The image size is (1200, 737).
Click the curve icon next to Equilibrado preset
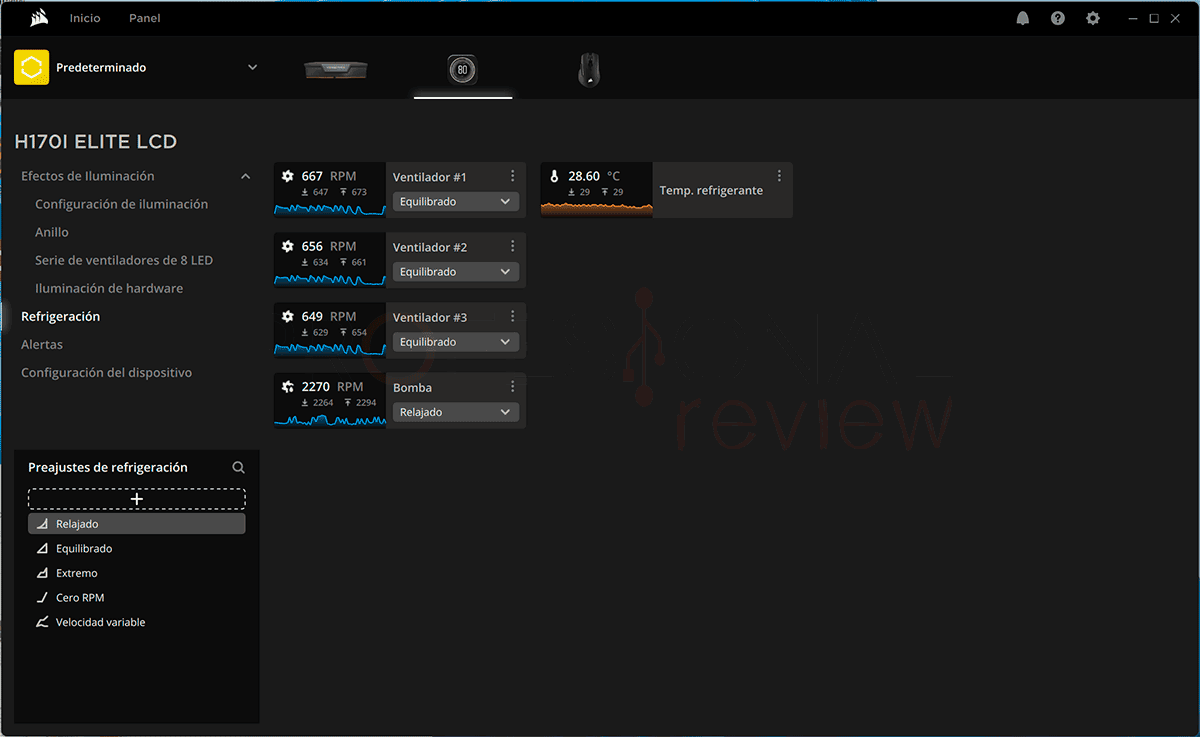pyautogui.click(x=42, y=549)
